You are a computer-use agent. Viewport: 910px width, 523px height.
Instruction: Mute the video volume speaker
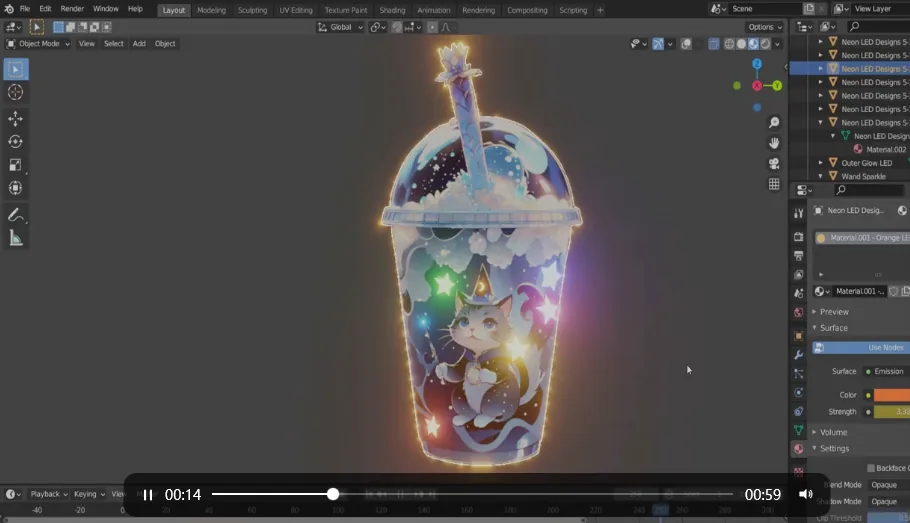click(x=806, y=495)
